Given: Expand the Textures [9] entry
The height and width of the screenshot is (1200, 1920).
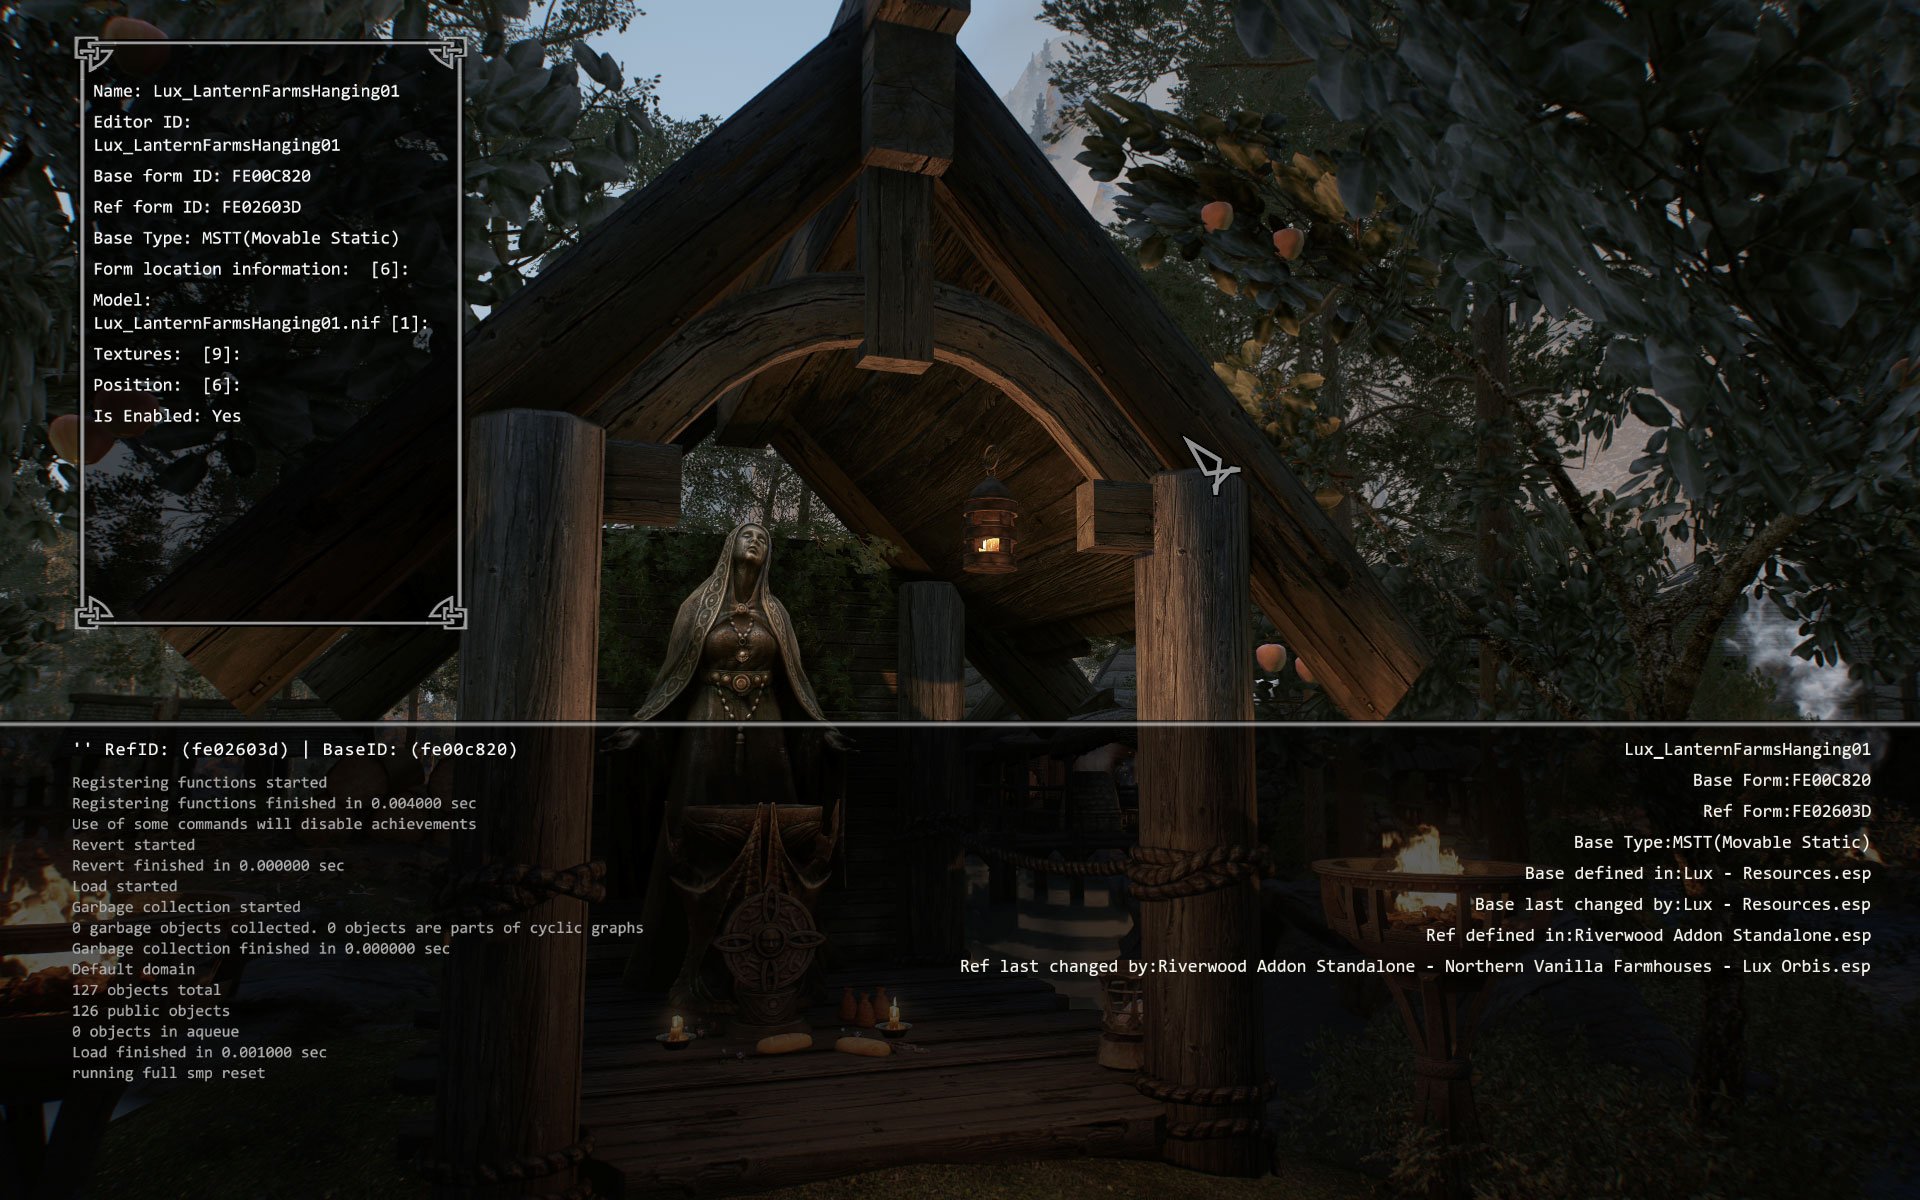Looking at the screenshot, I should click(167, 354).
